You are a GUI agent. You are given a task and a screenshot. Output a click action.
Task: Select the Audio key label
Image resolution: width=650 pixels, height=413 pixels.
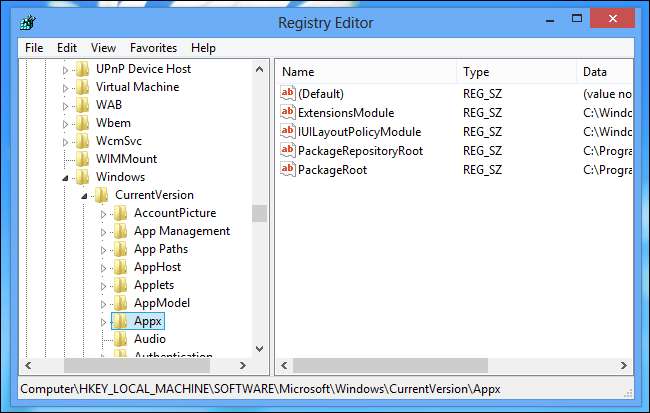click(x=150, y=339)
